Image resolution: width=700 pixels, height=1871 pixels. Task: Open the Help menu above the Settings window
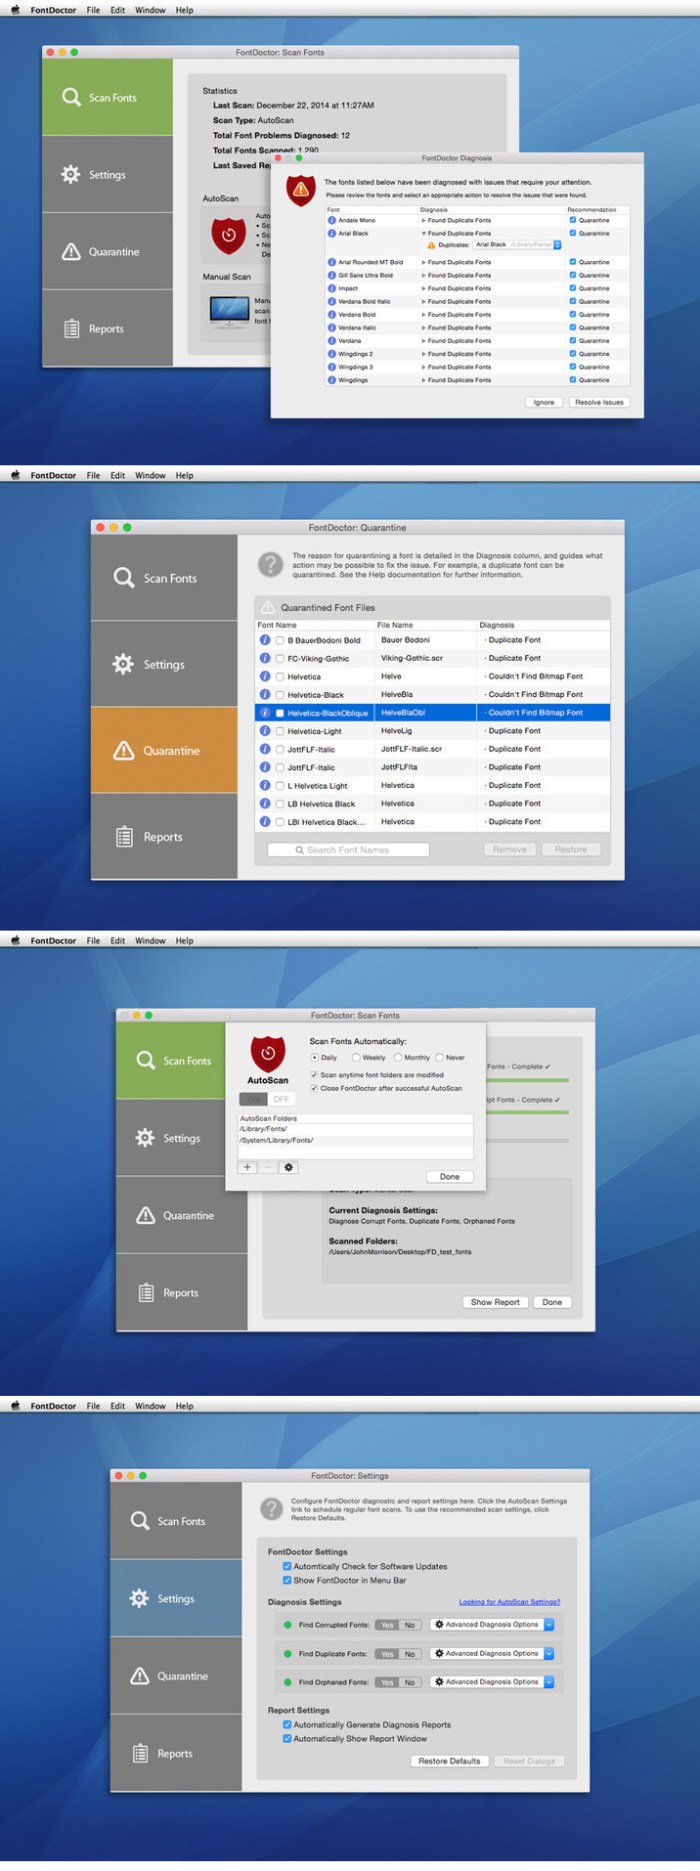point(185,1406)
